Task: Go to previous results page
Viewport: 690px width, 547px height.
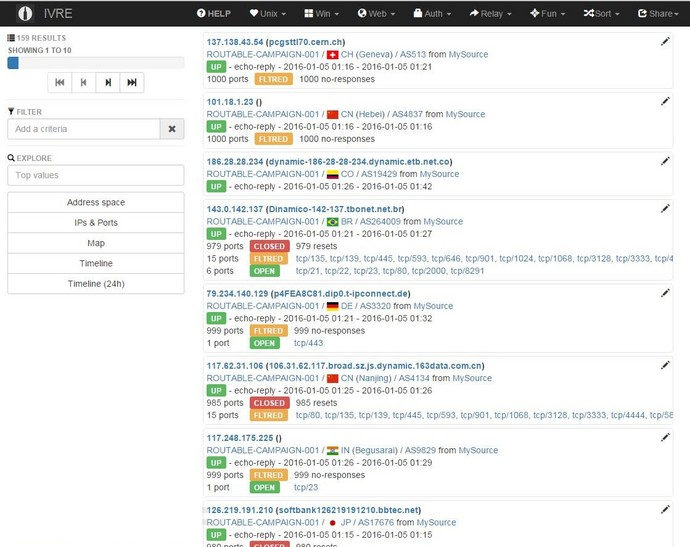Action: point(84,82)
